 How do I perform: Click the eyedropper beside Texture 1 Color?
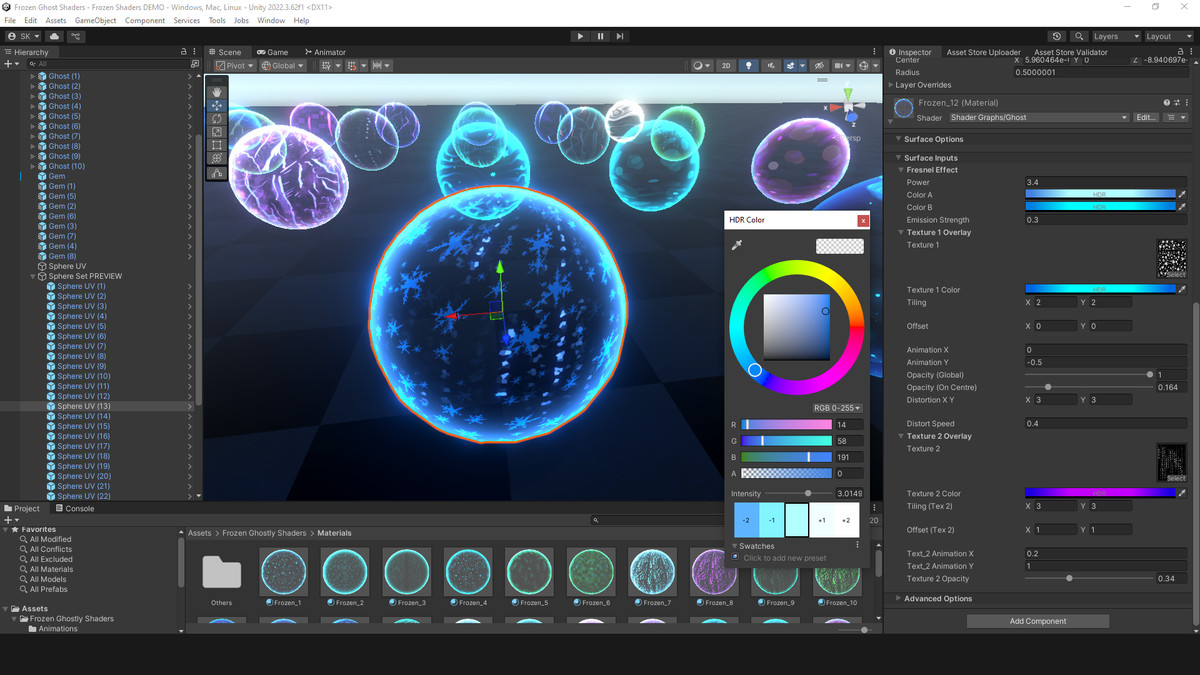tap(1182, 290)
